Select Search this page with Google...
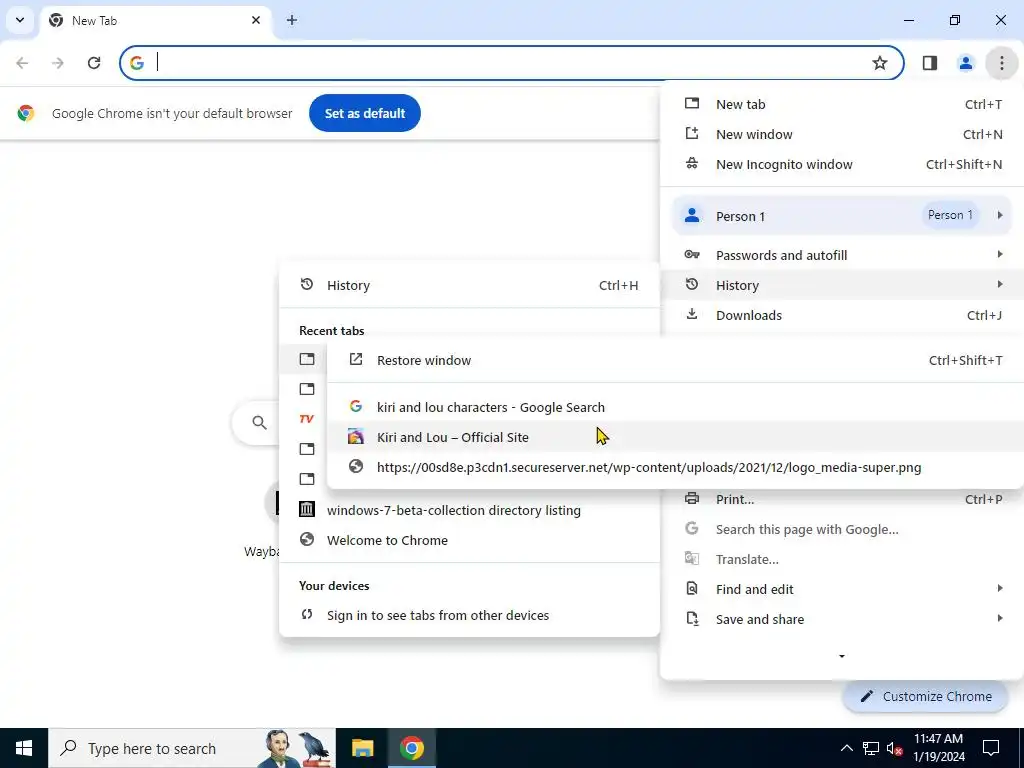 [842, 529]
